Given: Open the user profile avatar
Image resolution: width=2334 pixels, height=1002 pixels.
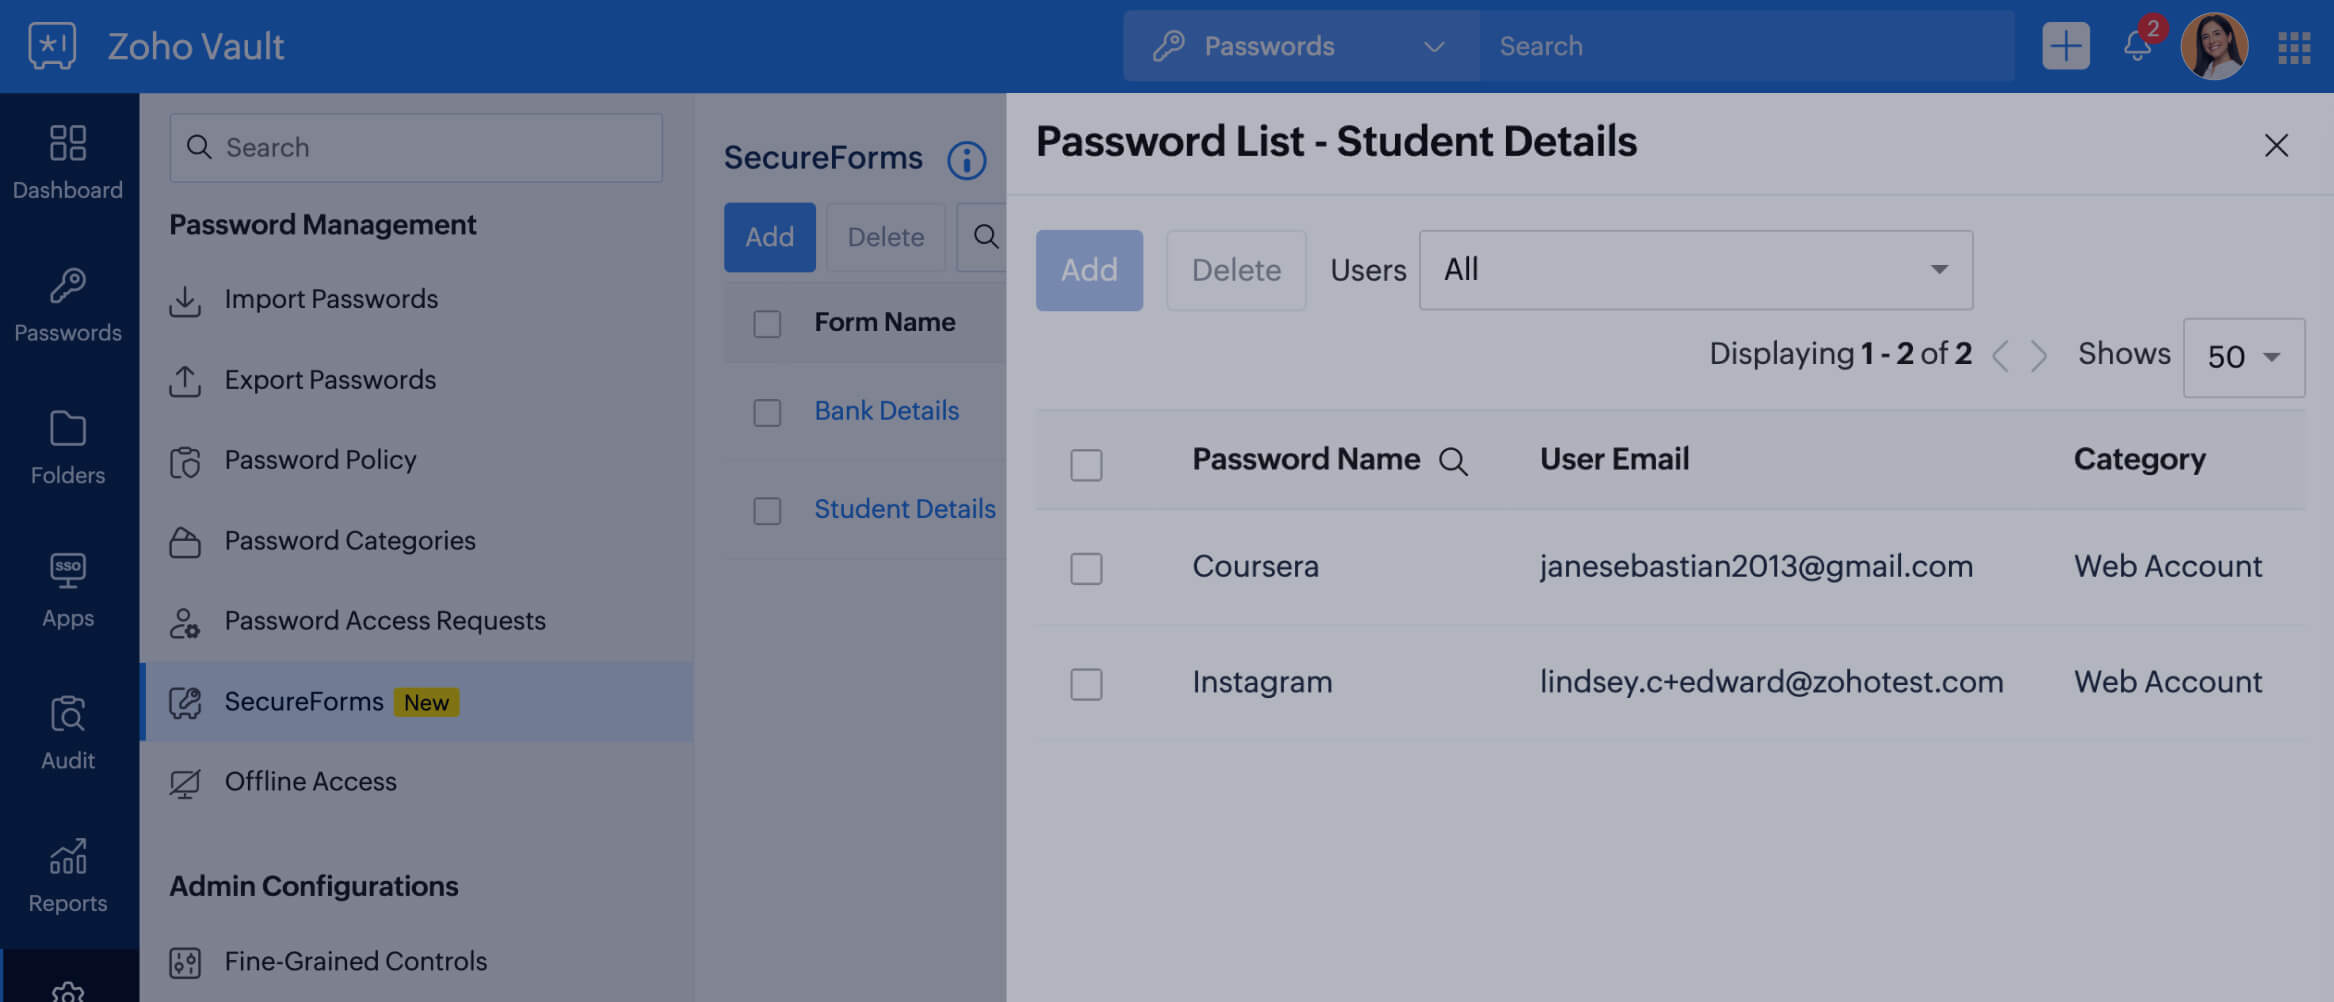Looking at the screenshot, I should pyautogui.click(x=2214, y=46).
